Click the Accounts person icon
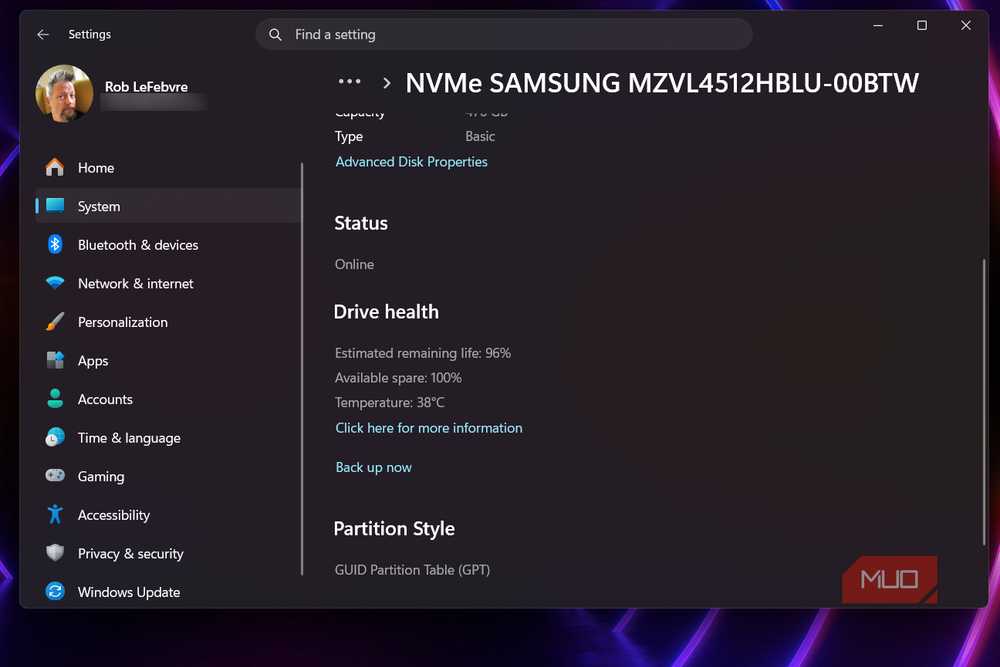 coord(55,399)
